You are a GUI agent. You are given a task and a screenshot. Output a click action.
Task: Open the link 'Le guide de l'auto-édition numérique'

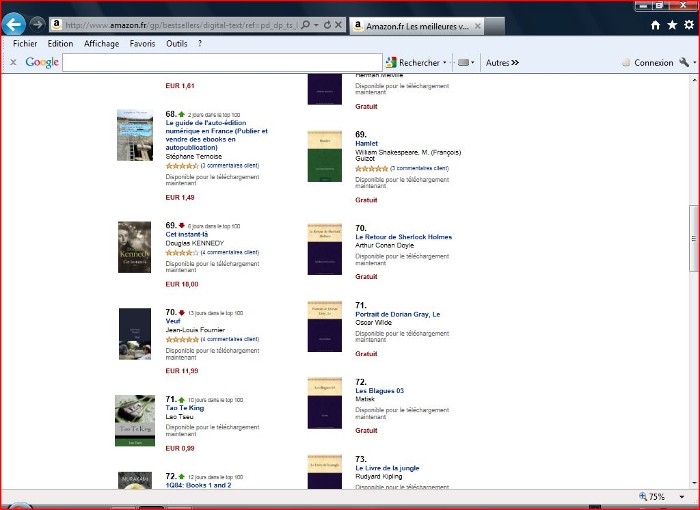point(217,135)
